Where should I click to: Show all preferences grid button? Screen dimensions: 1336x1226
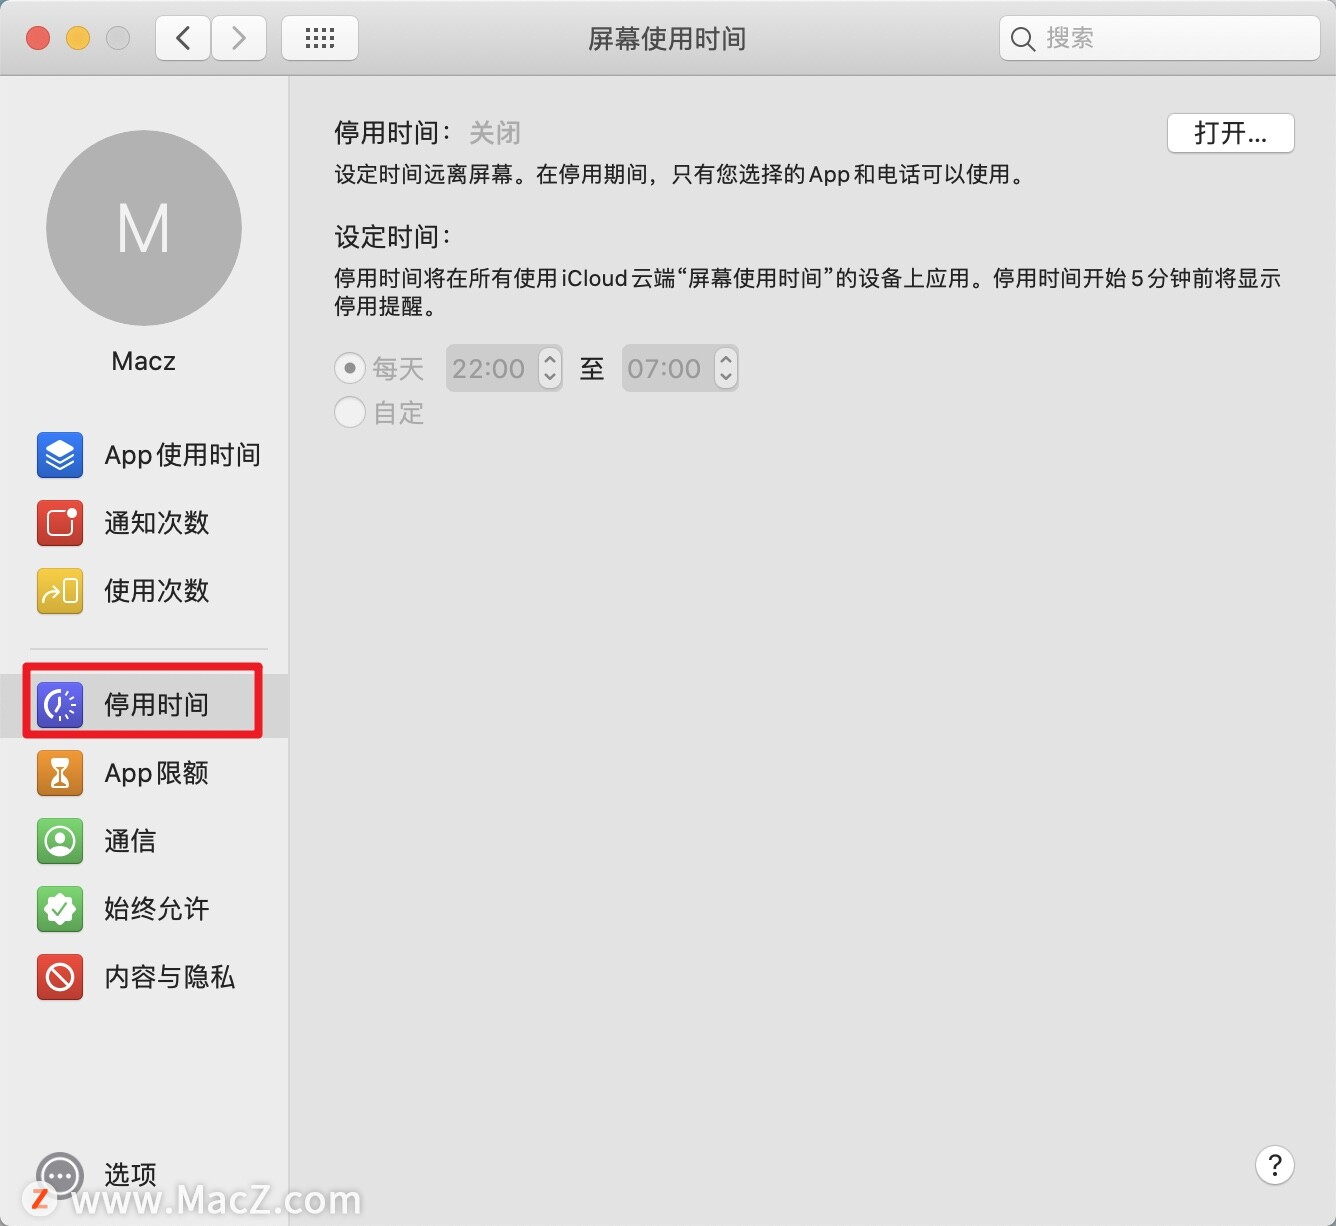320,38
